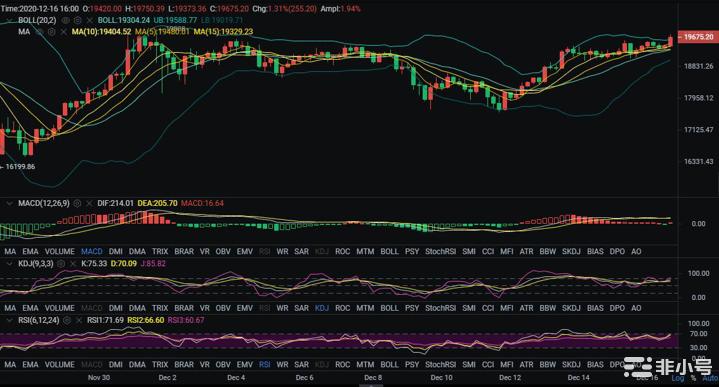This screenshot has width=719, height=387.
Task: Select BIAS tab below the KDJ chart
Action: coord(595,308)
